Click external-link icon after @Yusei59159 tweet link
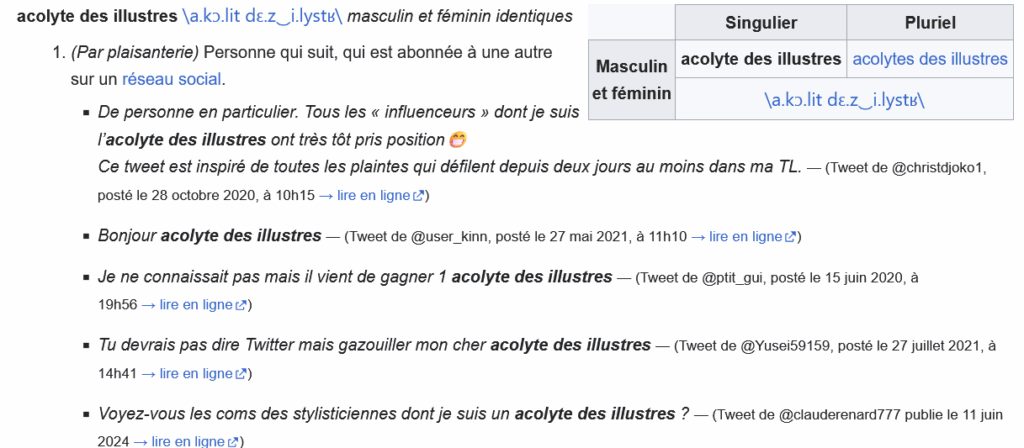1024x448 pixels. [x=240, y=373]
